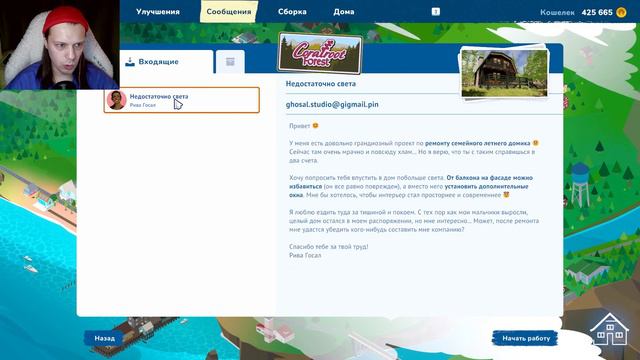
Task: Click the Coralroot Forest logo
Action: [x=320, y=53]
